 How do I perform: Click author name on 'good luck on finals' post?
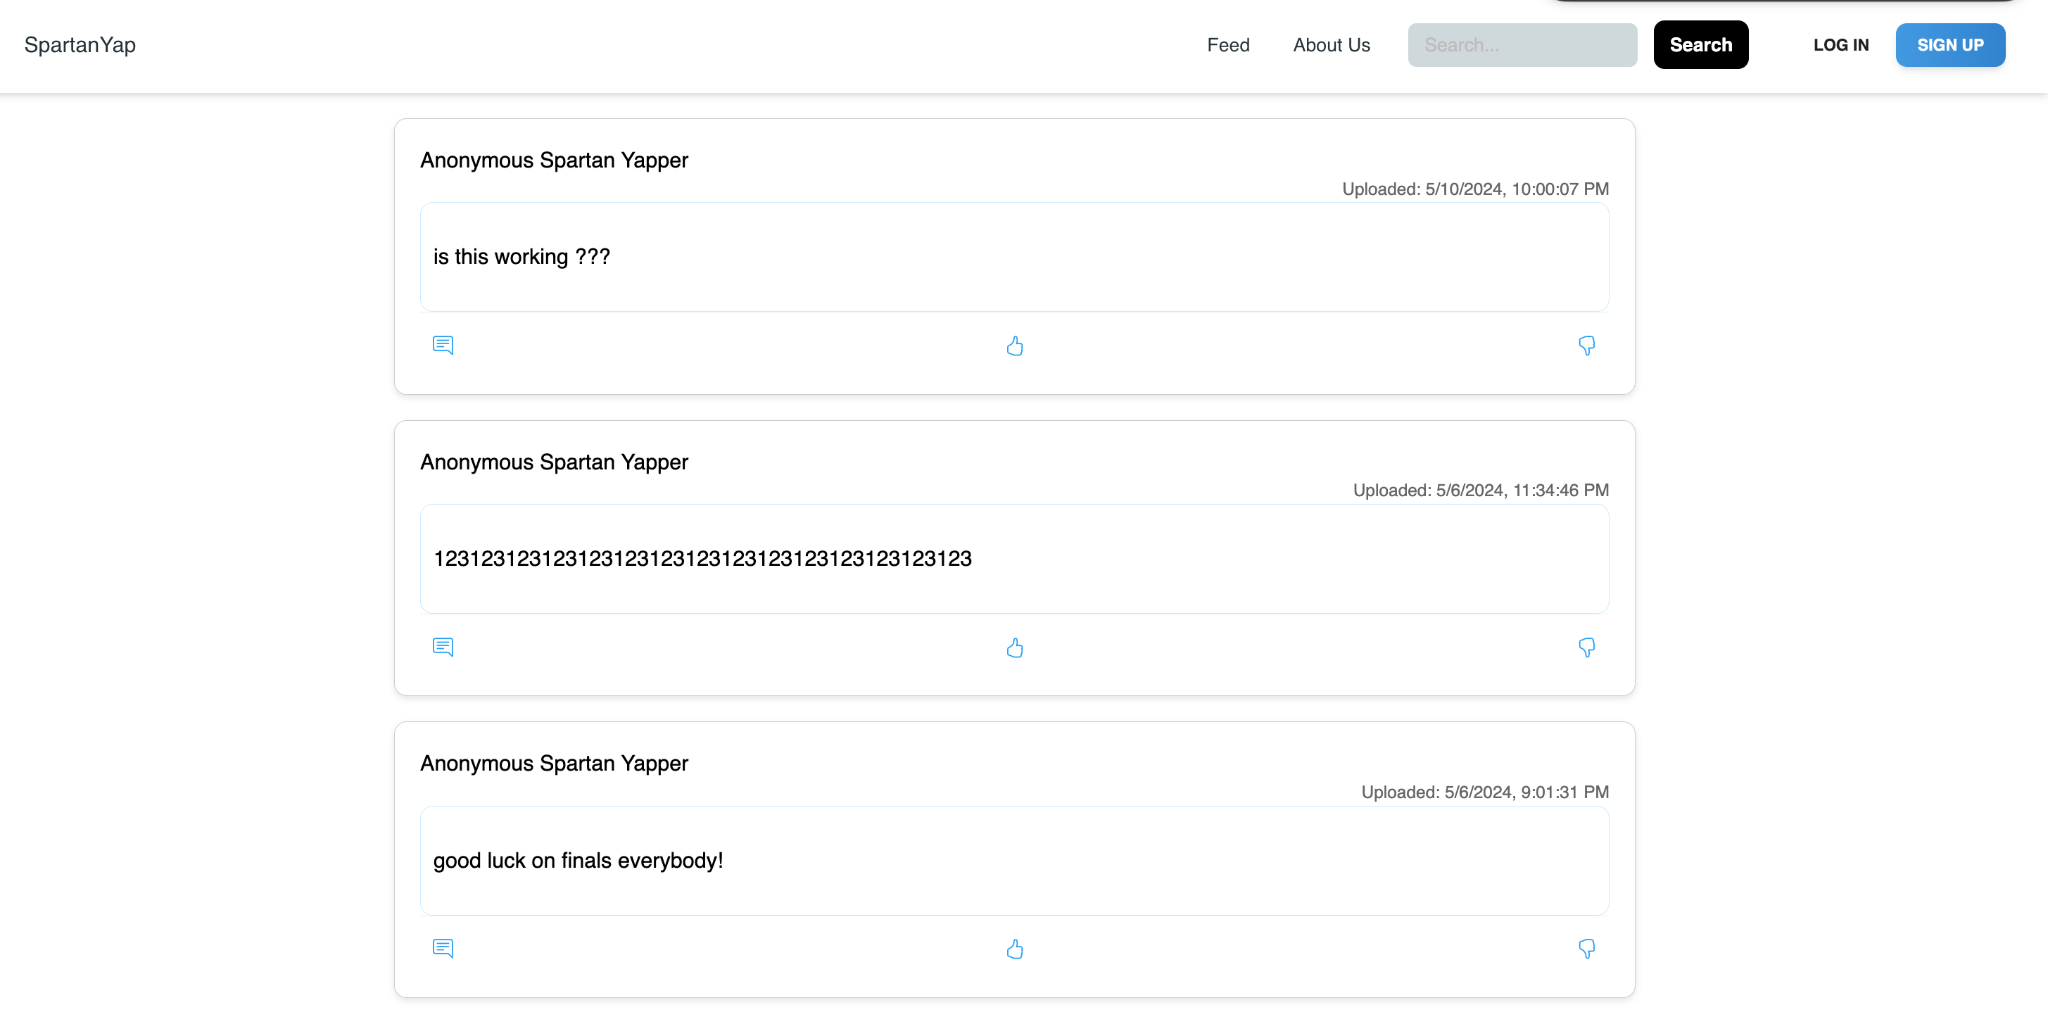click(x=554, y=763)
